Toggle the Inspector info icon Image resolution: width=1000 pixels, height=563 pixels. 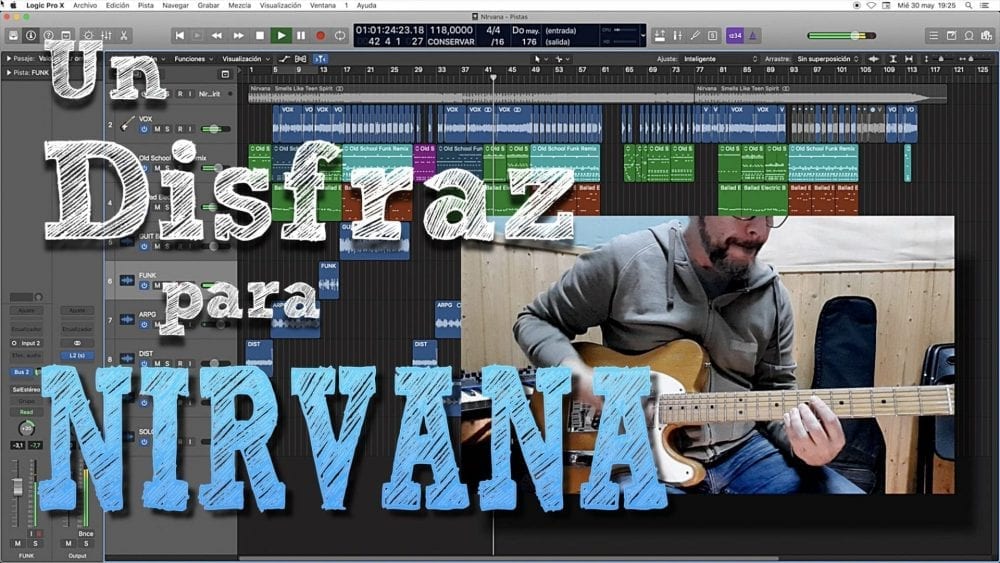[31, 36]
